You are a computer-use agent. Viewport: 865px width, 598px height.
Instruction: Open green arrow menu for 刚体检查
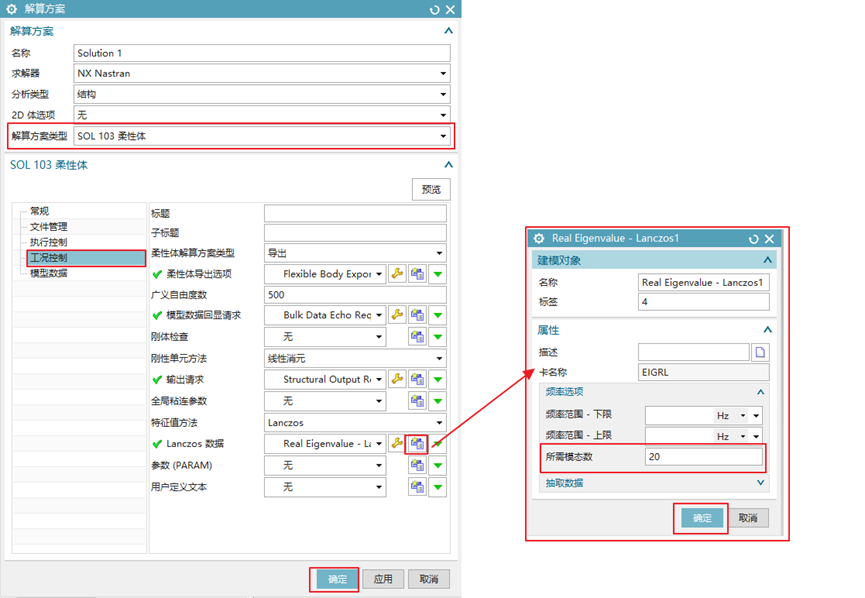point(437,337)
